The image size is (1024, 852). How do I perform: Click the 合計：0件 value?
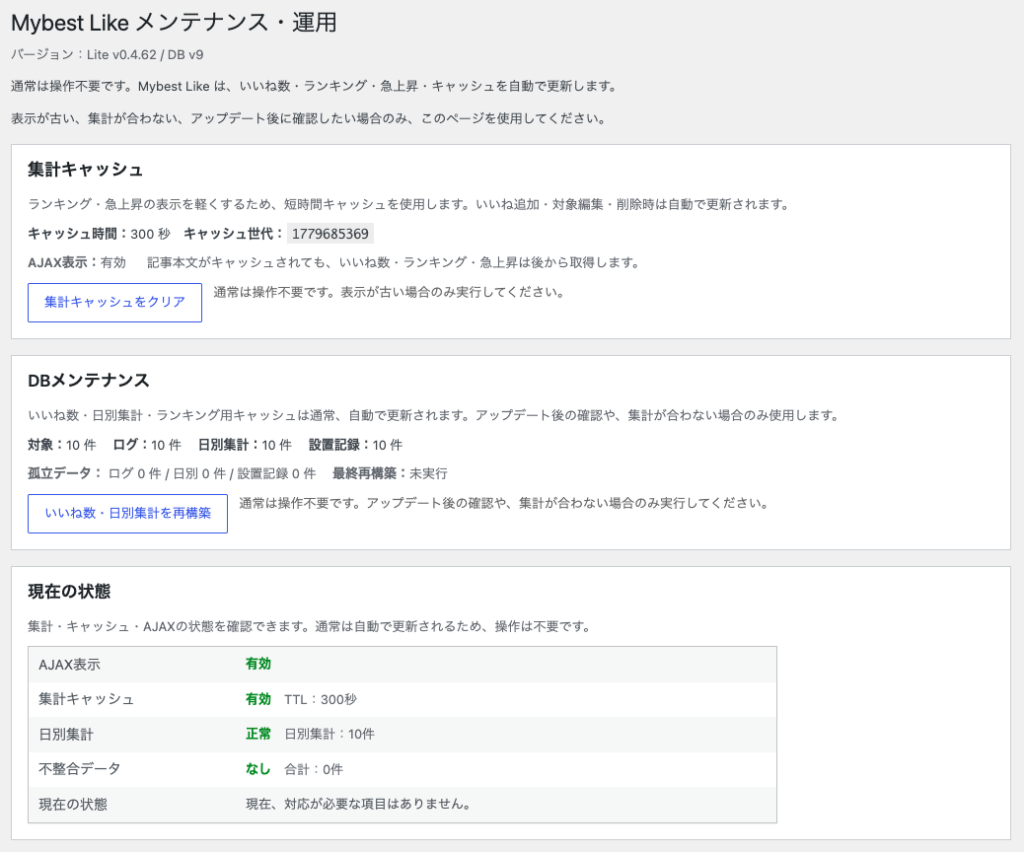[313, 770]
